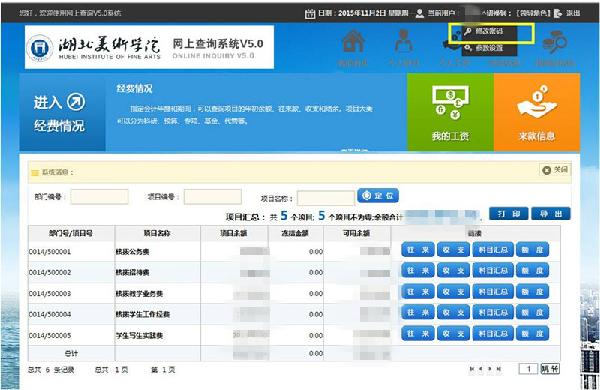The image size is (600, 390).
Task: Click 额度 for project 0014/500003
Action: pyautogui.click(x=532, y=291)
